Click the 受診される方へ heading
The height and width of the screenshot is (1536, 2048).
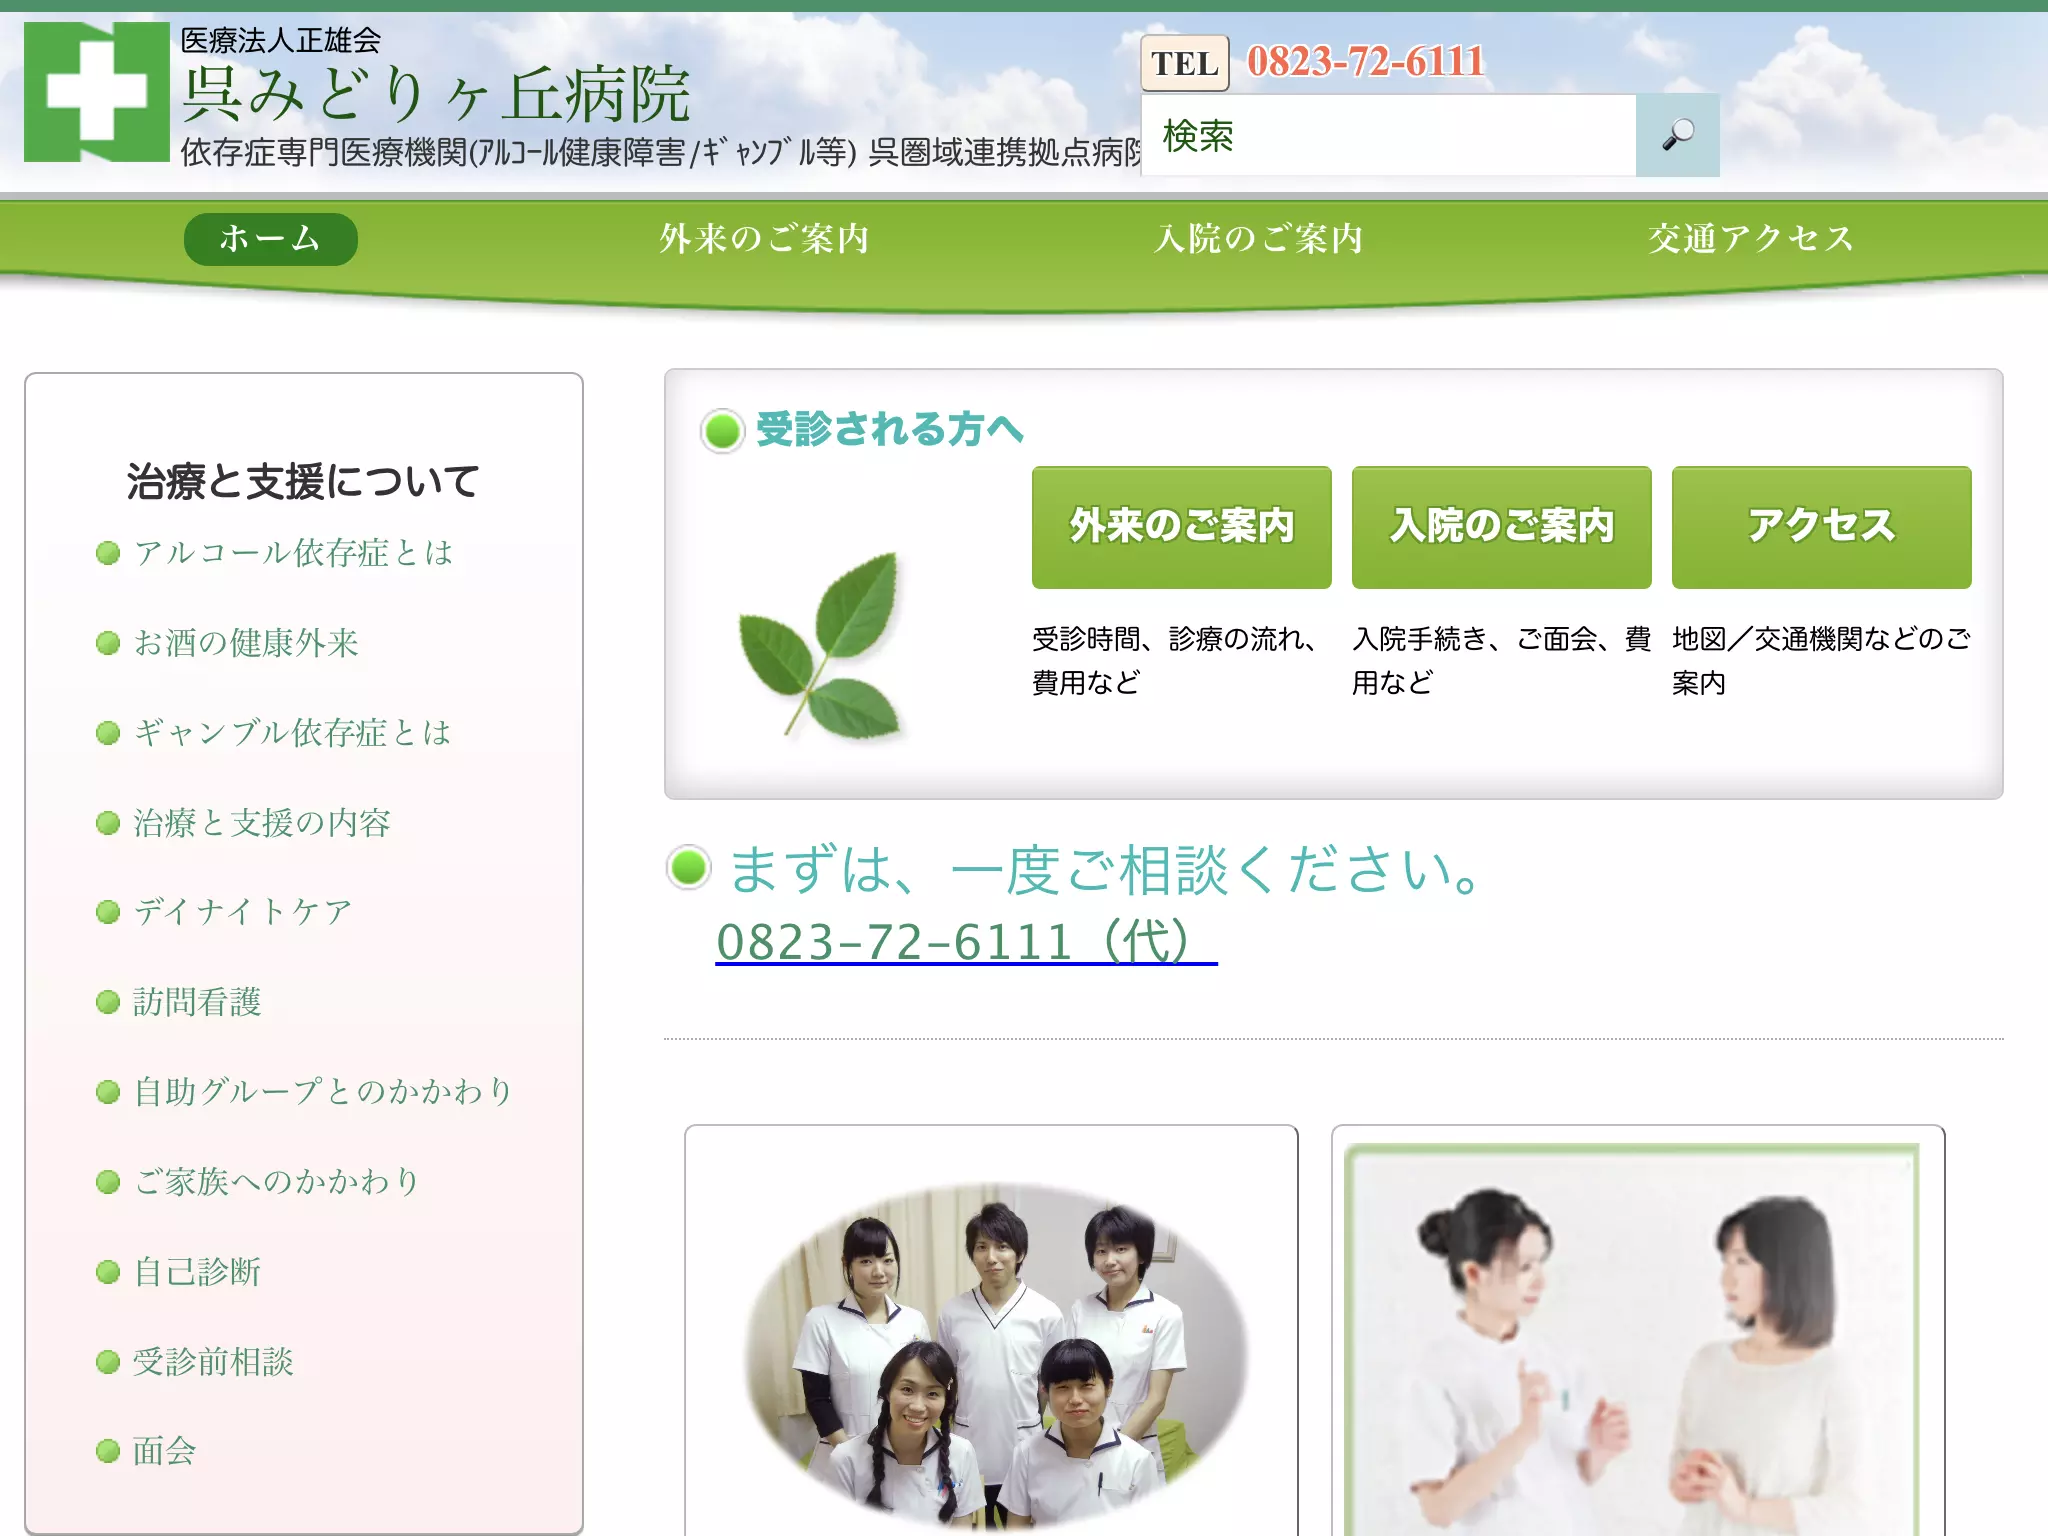coord(890,429)
